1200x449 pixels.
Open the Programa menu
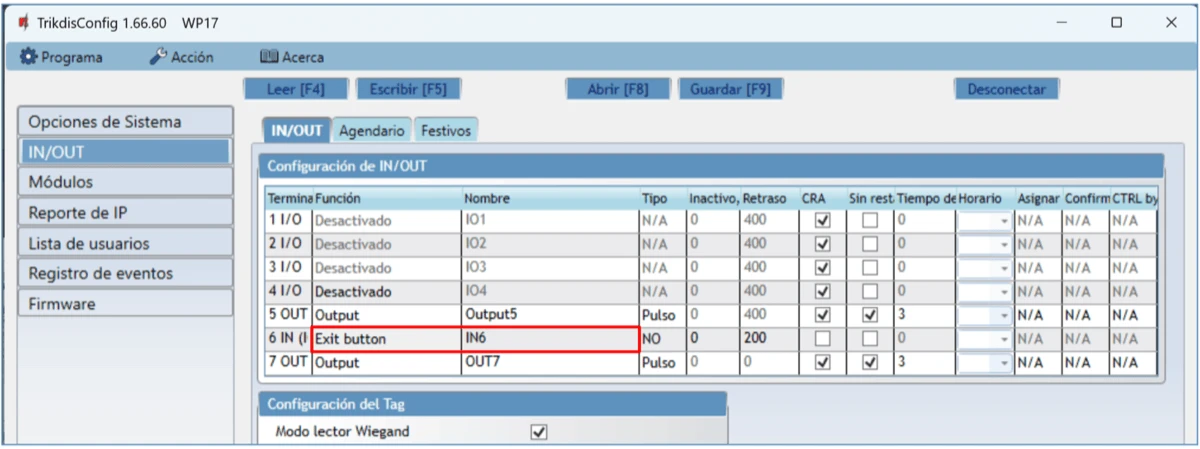[62, 57]
